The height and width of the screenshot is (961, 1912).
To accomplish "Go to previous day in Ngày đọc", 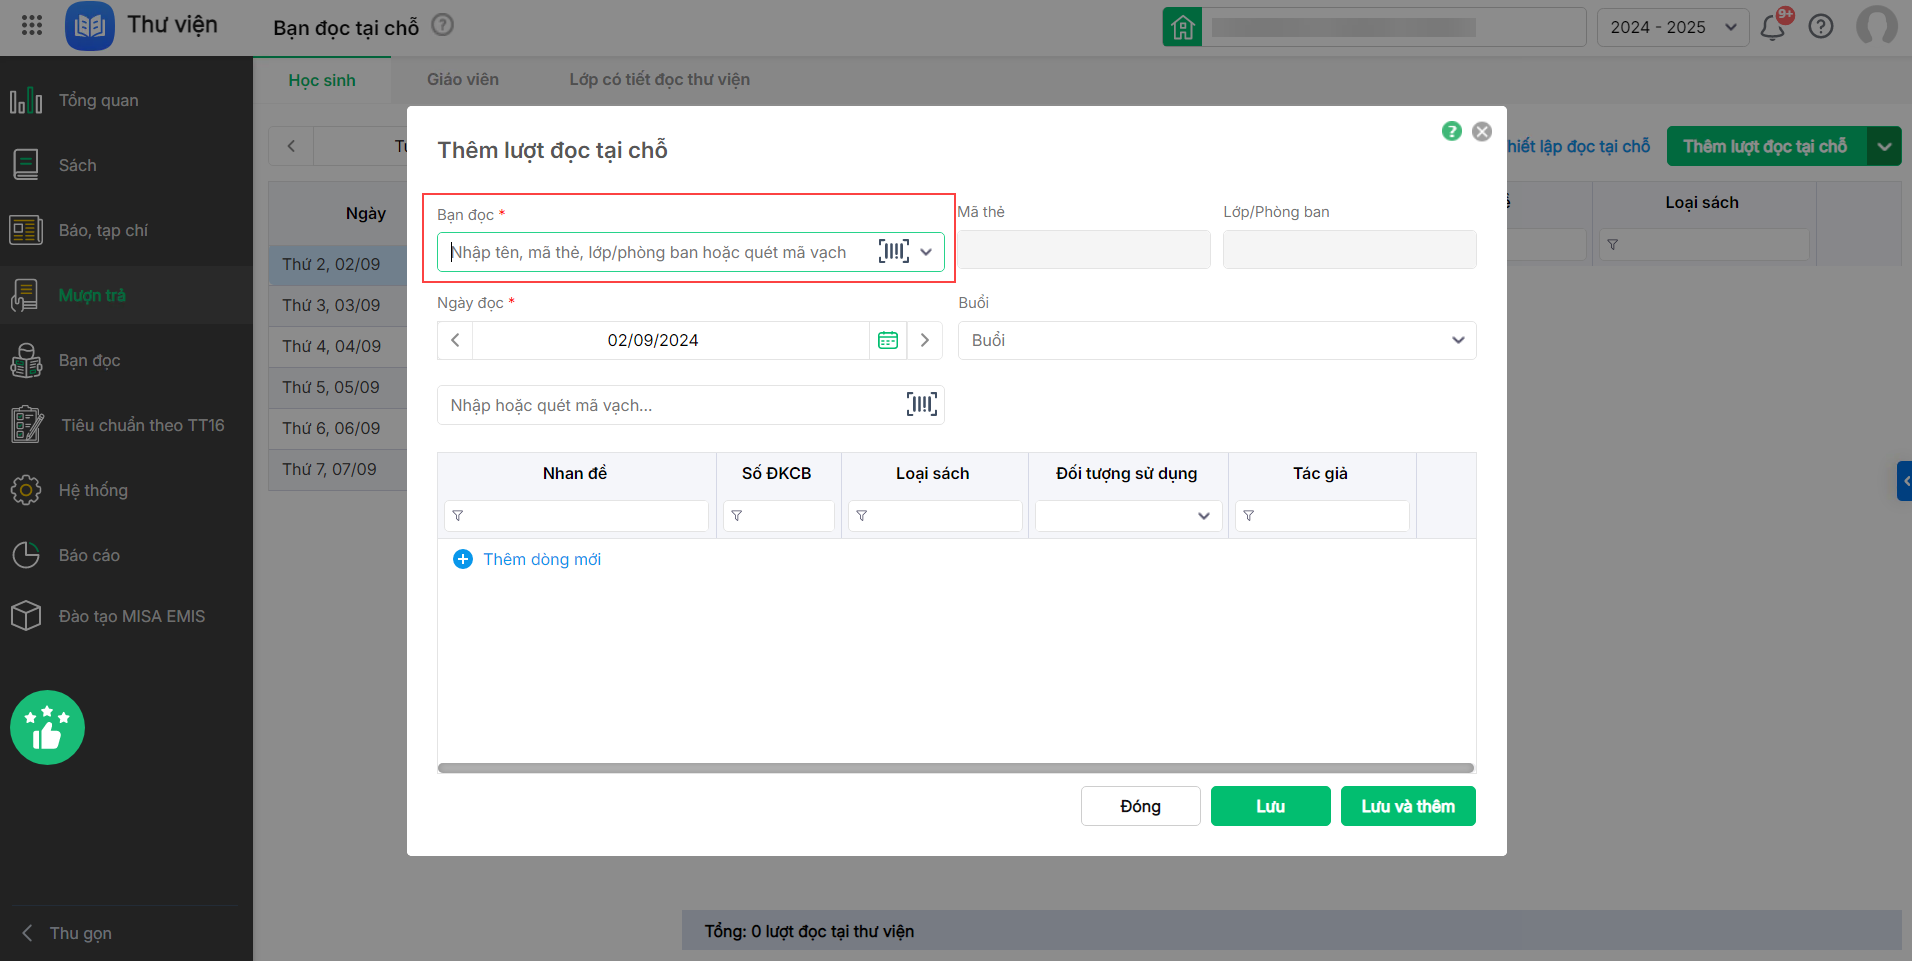I will tap(455, 340).
